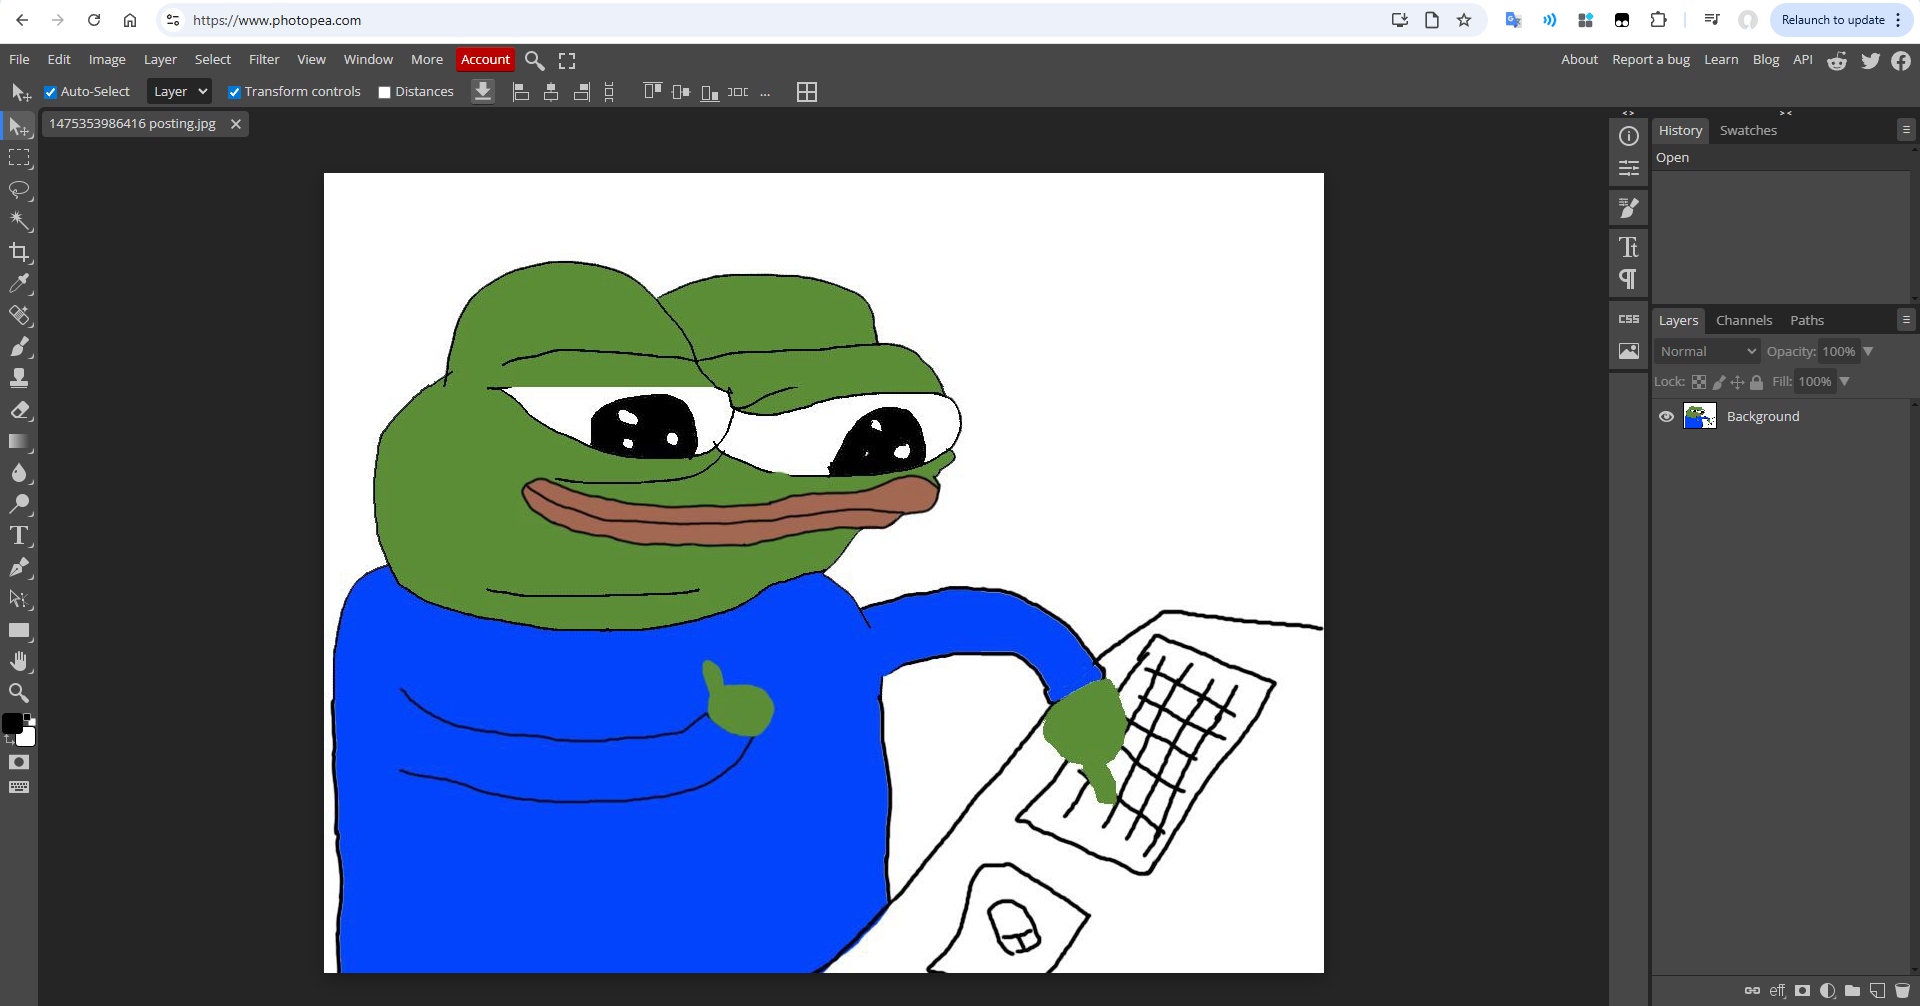
Task: Open the CSS panel icon
Action: click(1629, 319)
